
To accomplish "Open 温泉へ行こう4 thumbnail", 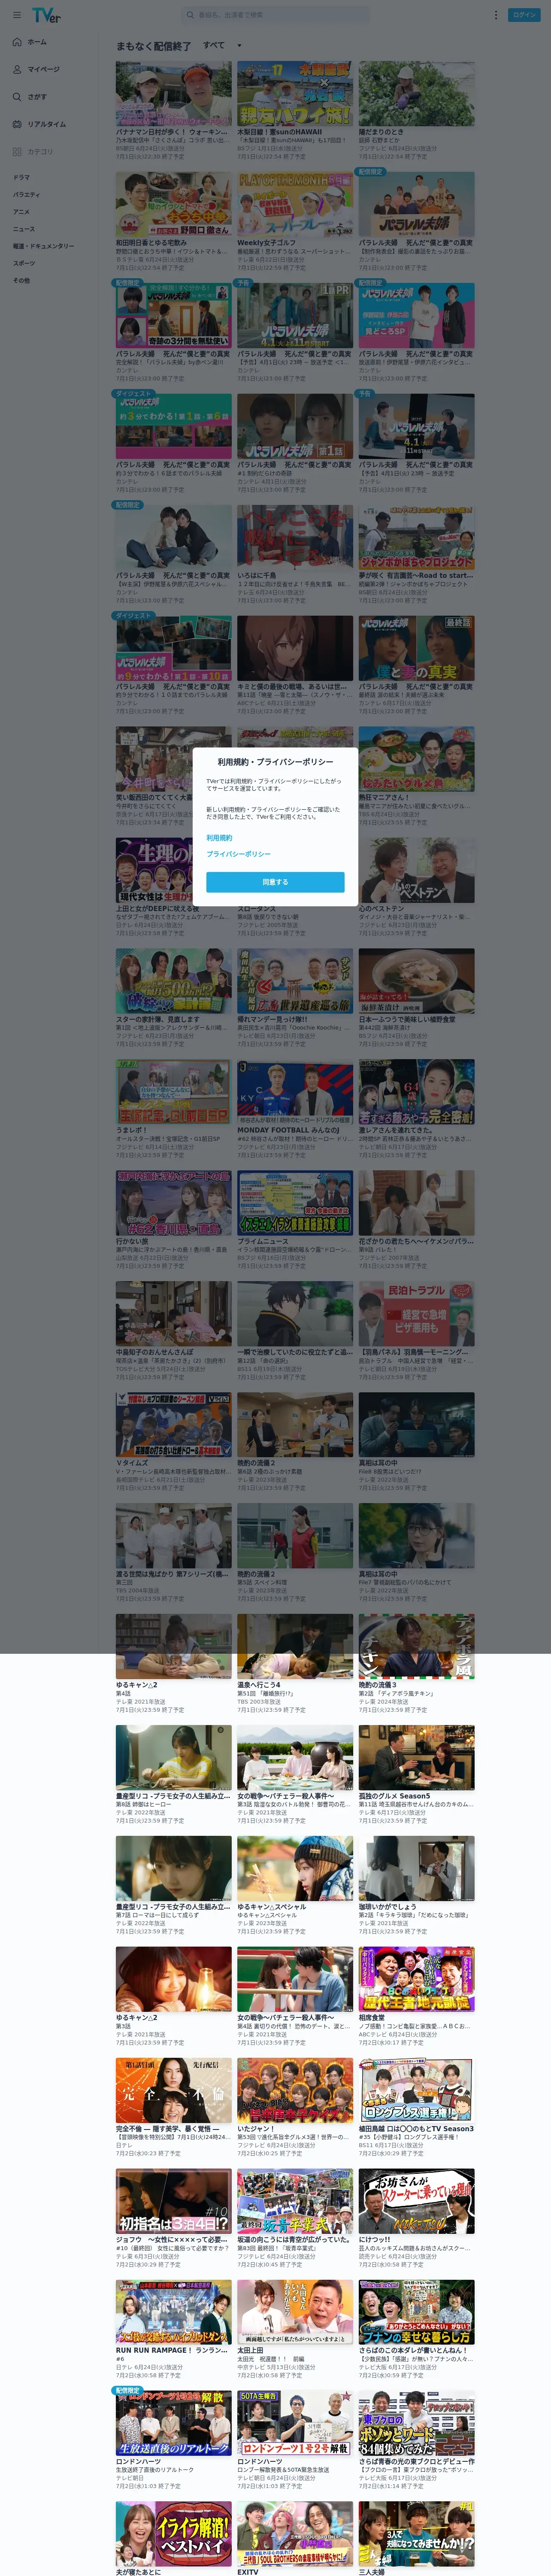I will (x=295, y=1646).
